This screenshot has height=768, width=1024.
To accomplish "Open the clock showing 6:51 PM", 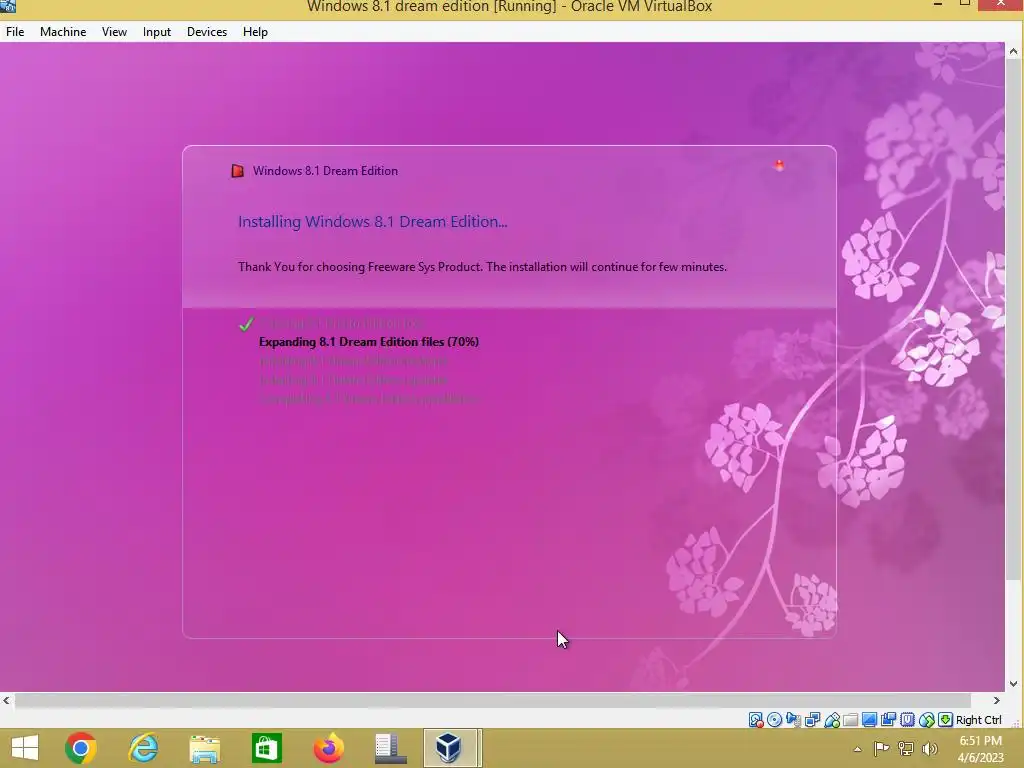I will (980, 748).
